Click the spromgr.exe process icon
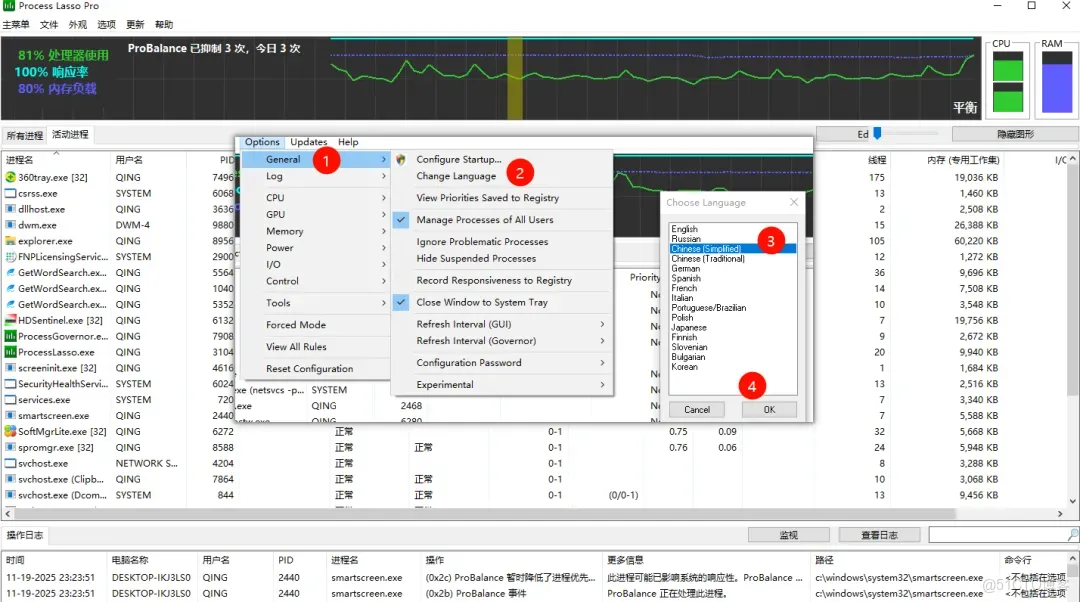 10,447
